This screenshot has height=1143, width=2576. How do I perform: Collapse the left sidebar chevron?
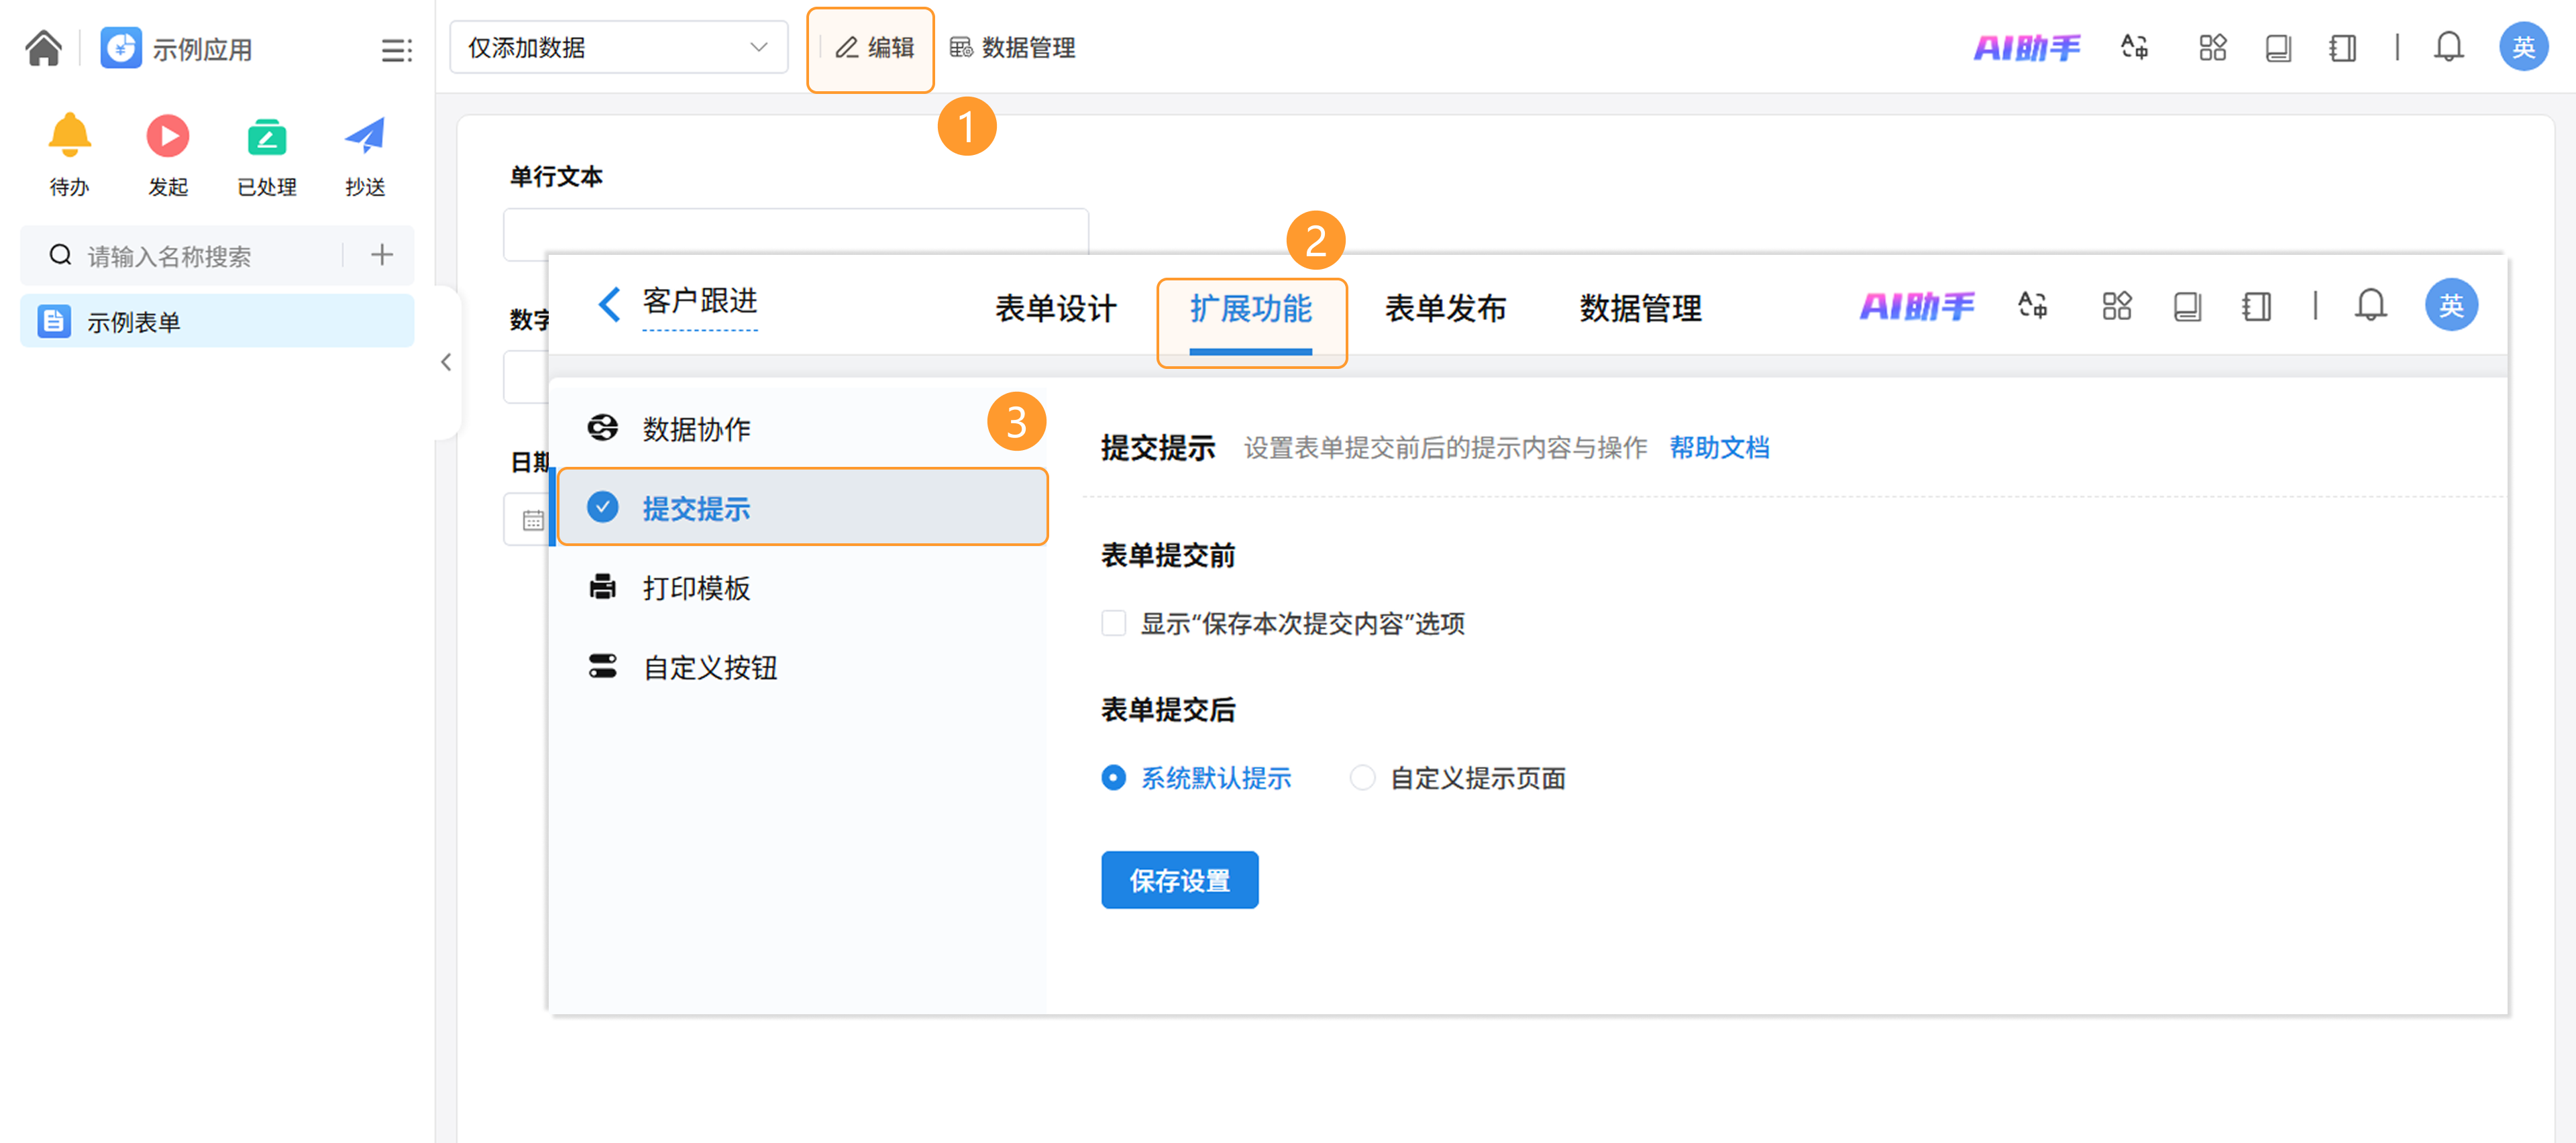click(x=446, y=362)
